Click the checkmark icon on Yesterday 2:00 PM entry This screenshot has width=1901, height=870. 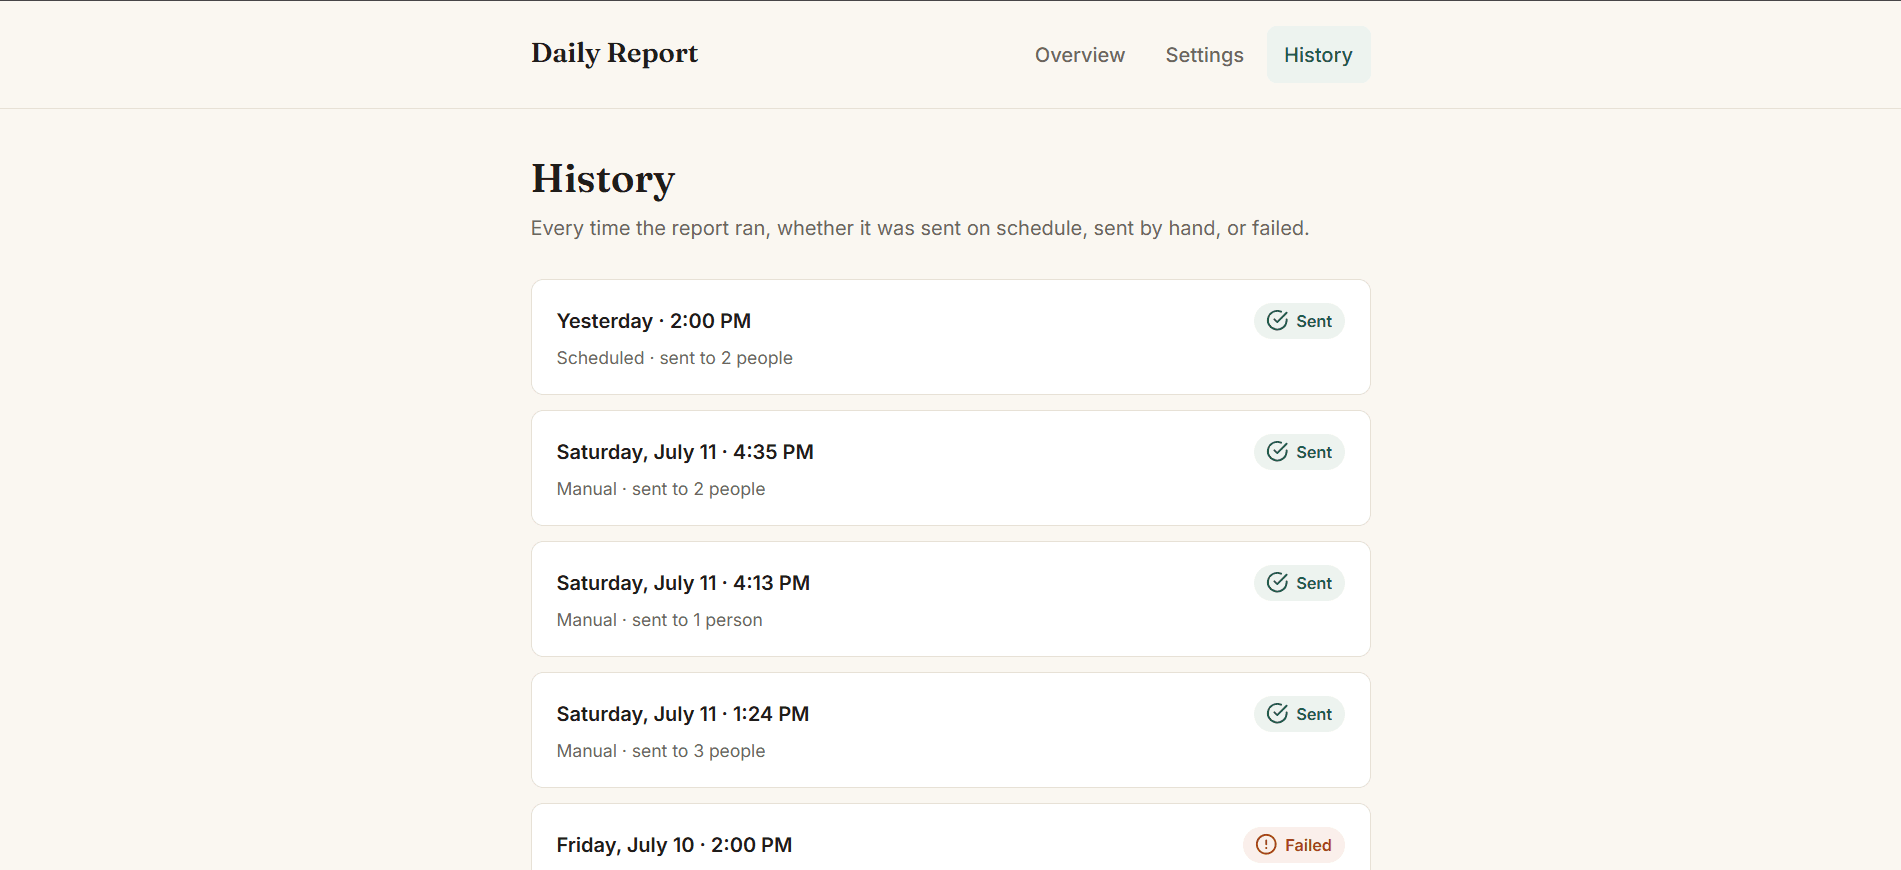pos(1277,321)
